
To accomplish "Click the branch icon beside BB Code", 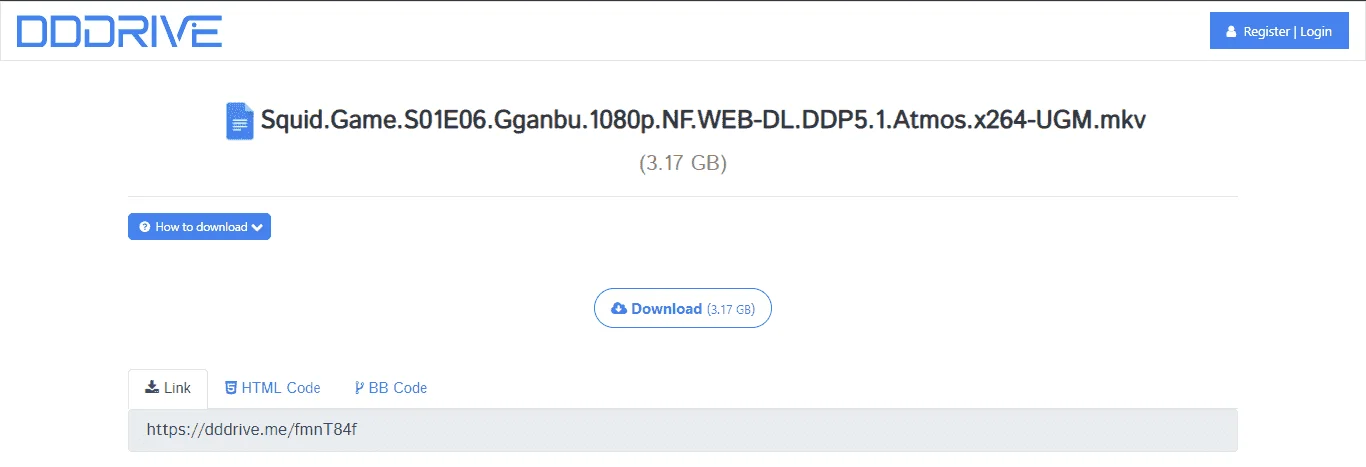I will (x=359, y=388).
